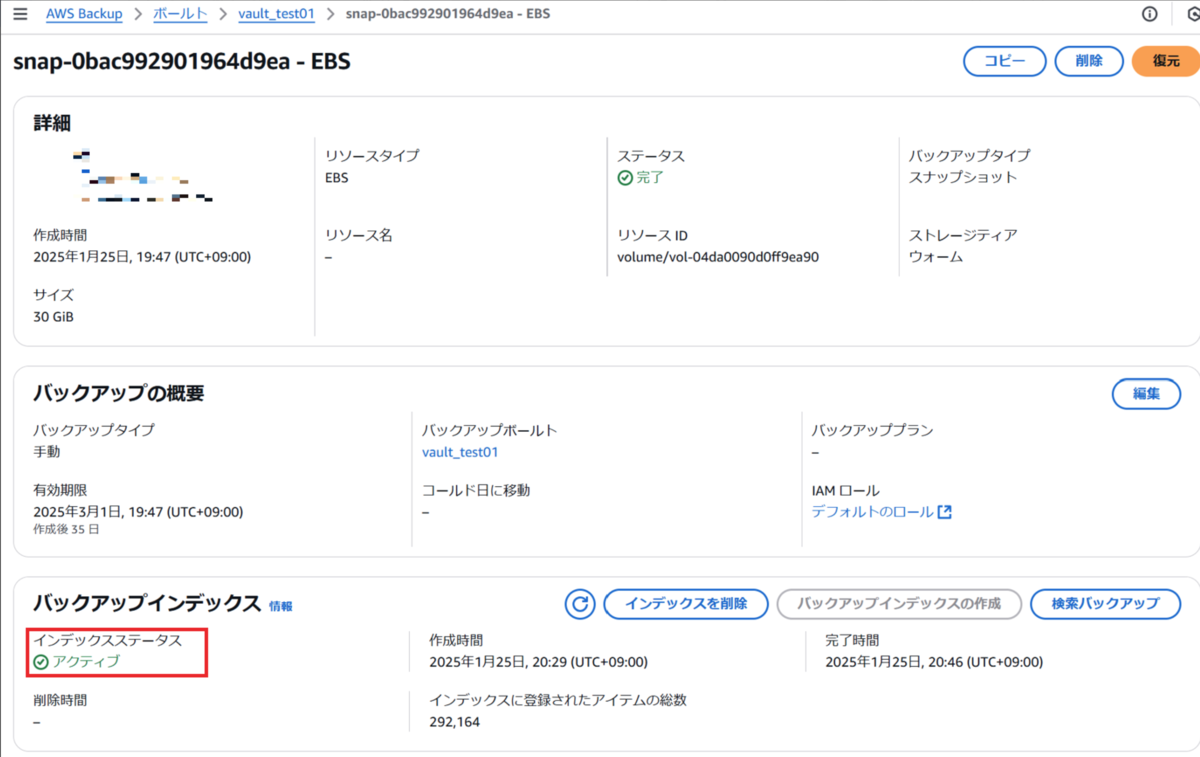Open the デフォルトのロール IAM role link

point(872,512)
